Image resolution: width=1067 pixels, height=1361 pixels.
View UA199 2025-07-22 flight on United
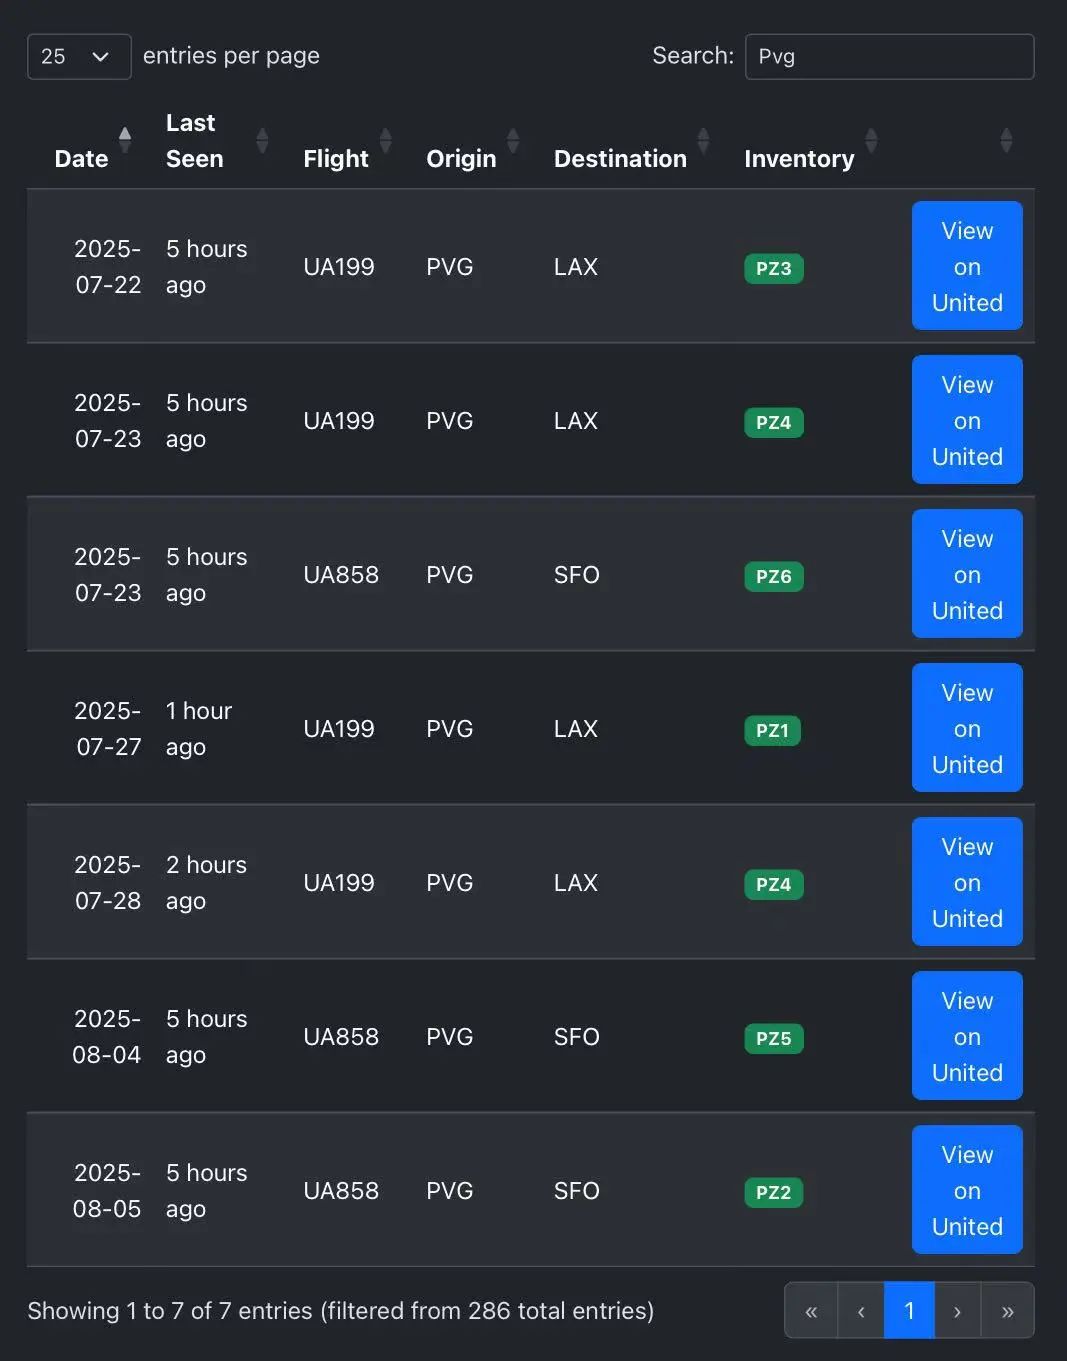point(967,266)
